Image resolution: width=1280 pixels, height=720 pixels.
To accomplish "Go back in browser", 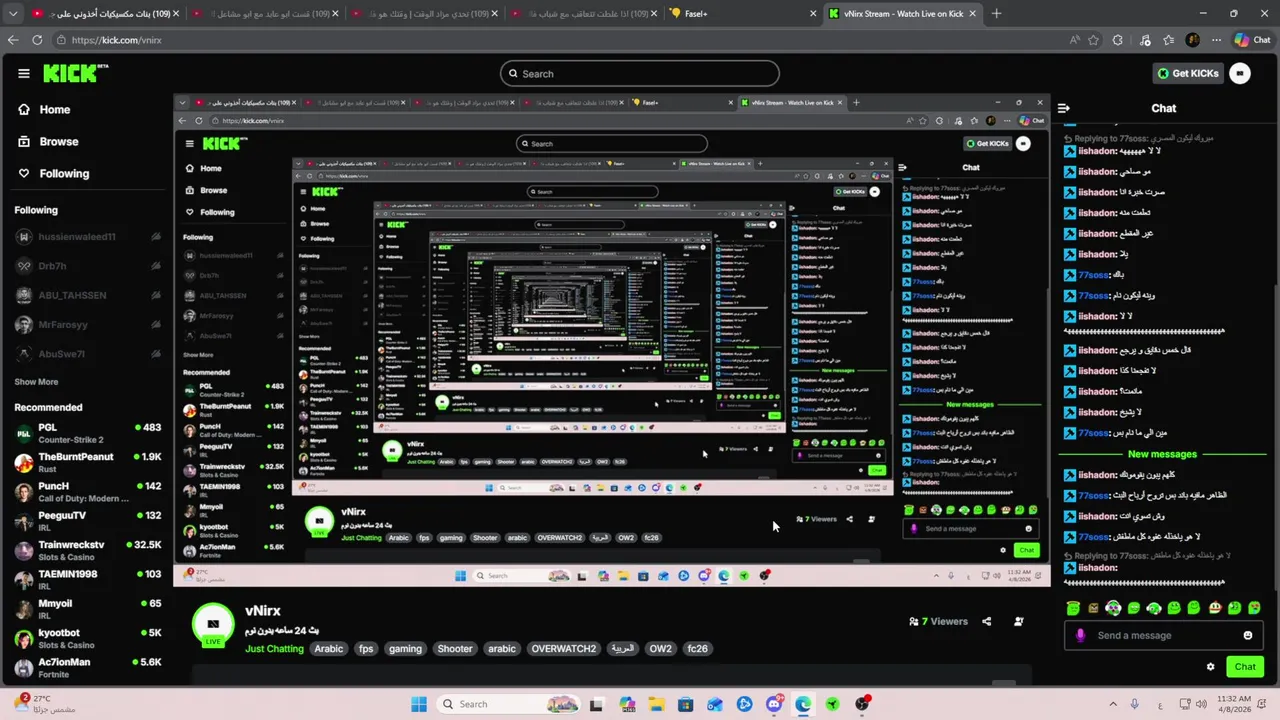I will point(13,40).
